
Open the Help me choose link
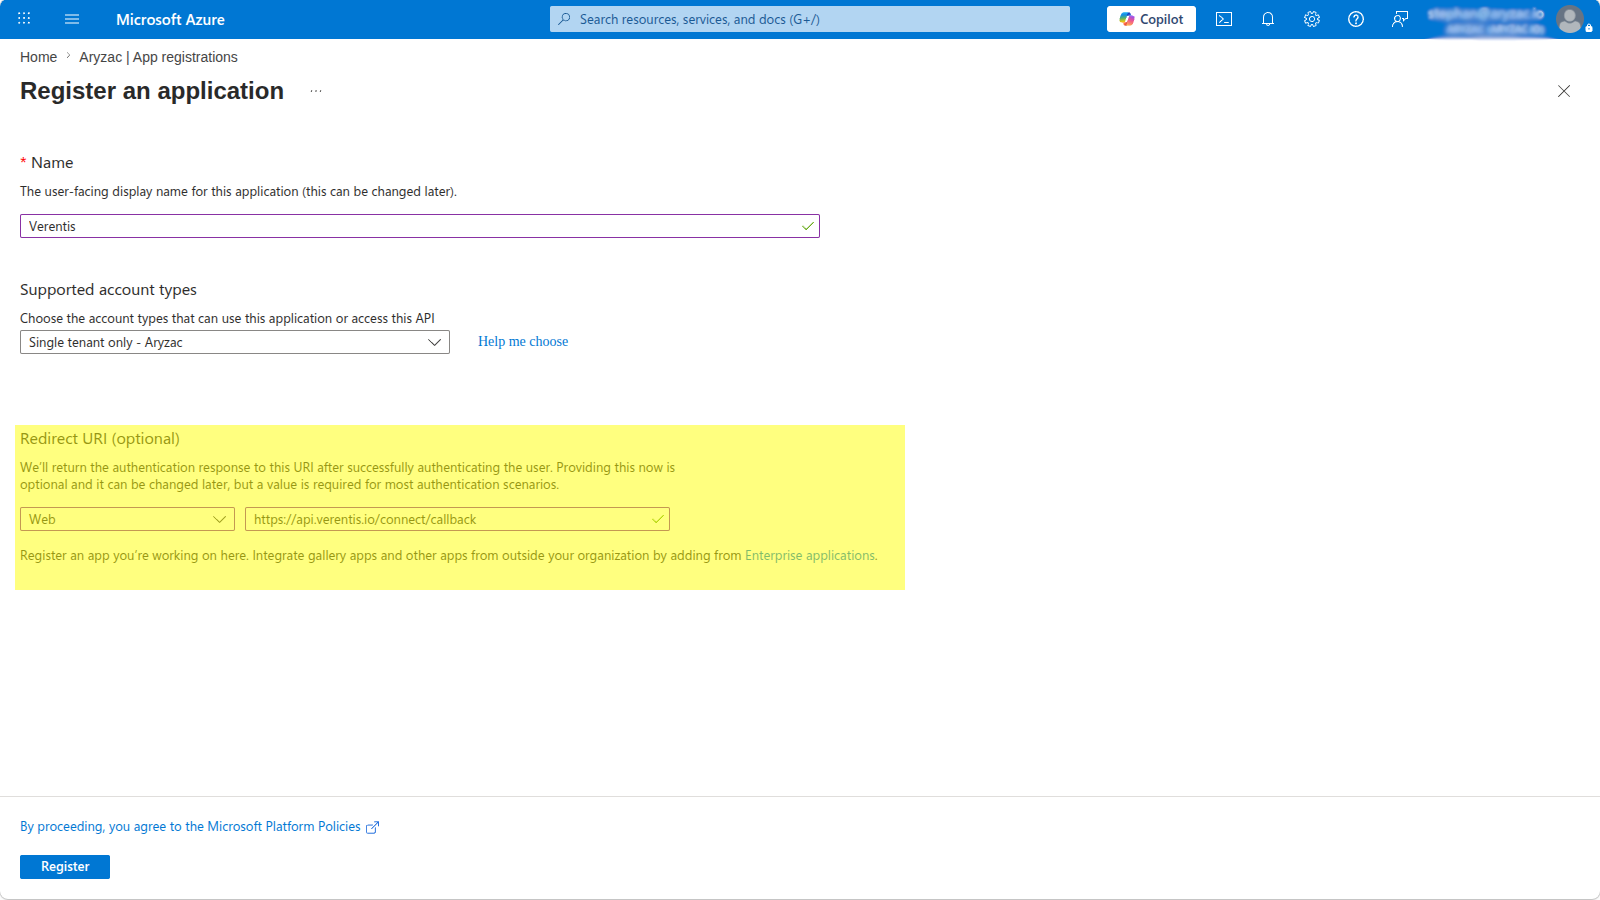(x=523, y=341)
